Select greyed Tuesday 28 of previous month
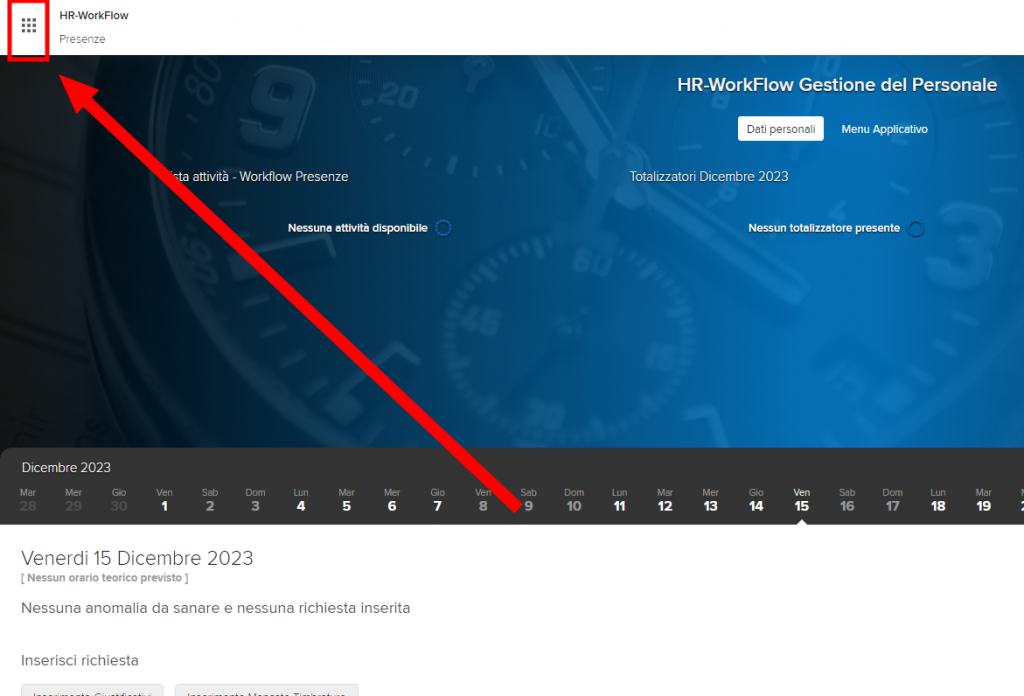 [x=28, y=500]
